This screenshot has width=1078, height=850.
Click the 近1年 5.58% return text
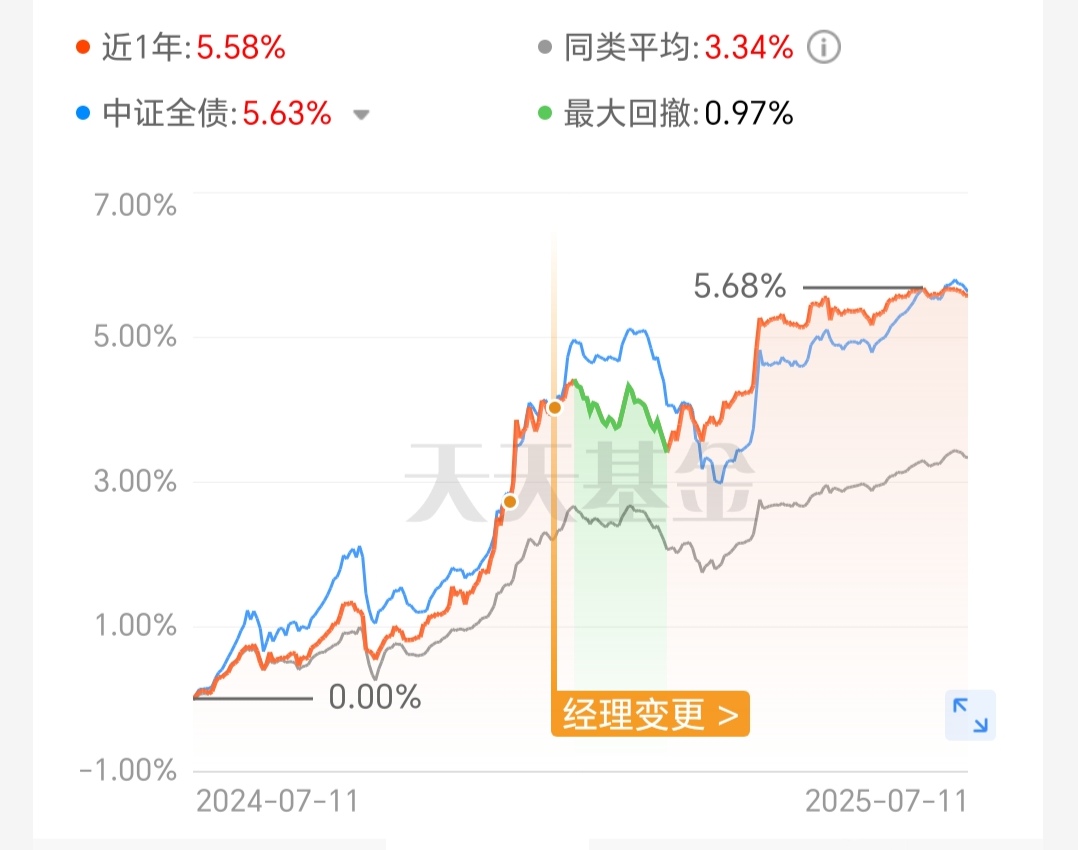point(193,47)
